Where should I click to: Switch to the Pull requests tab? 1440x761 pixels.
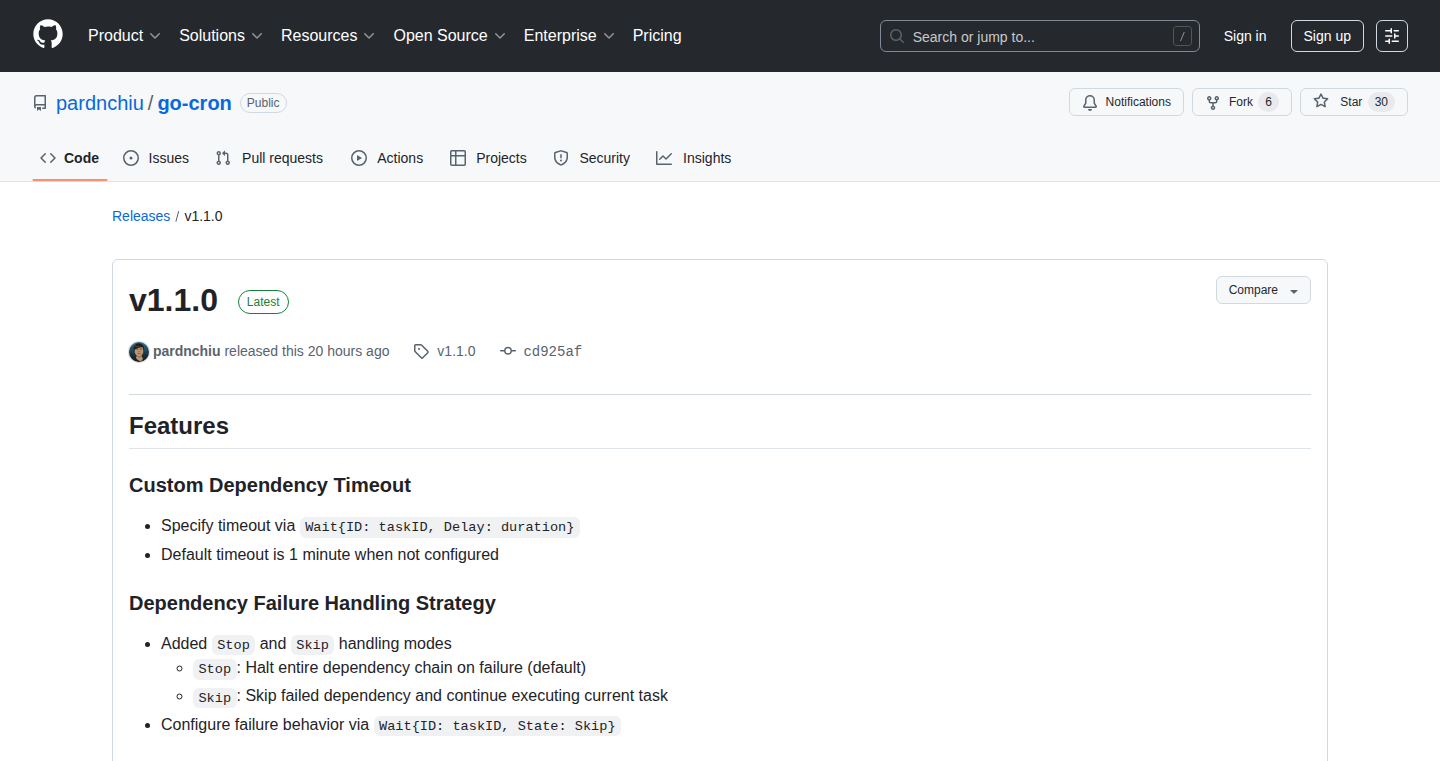(x=269, y=158)
